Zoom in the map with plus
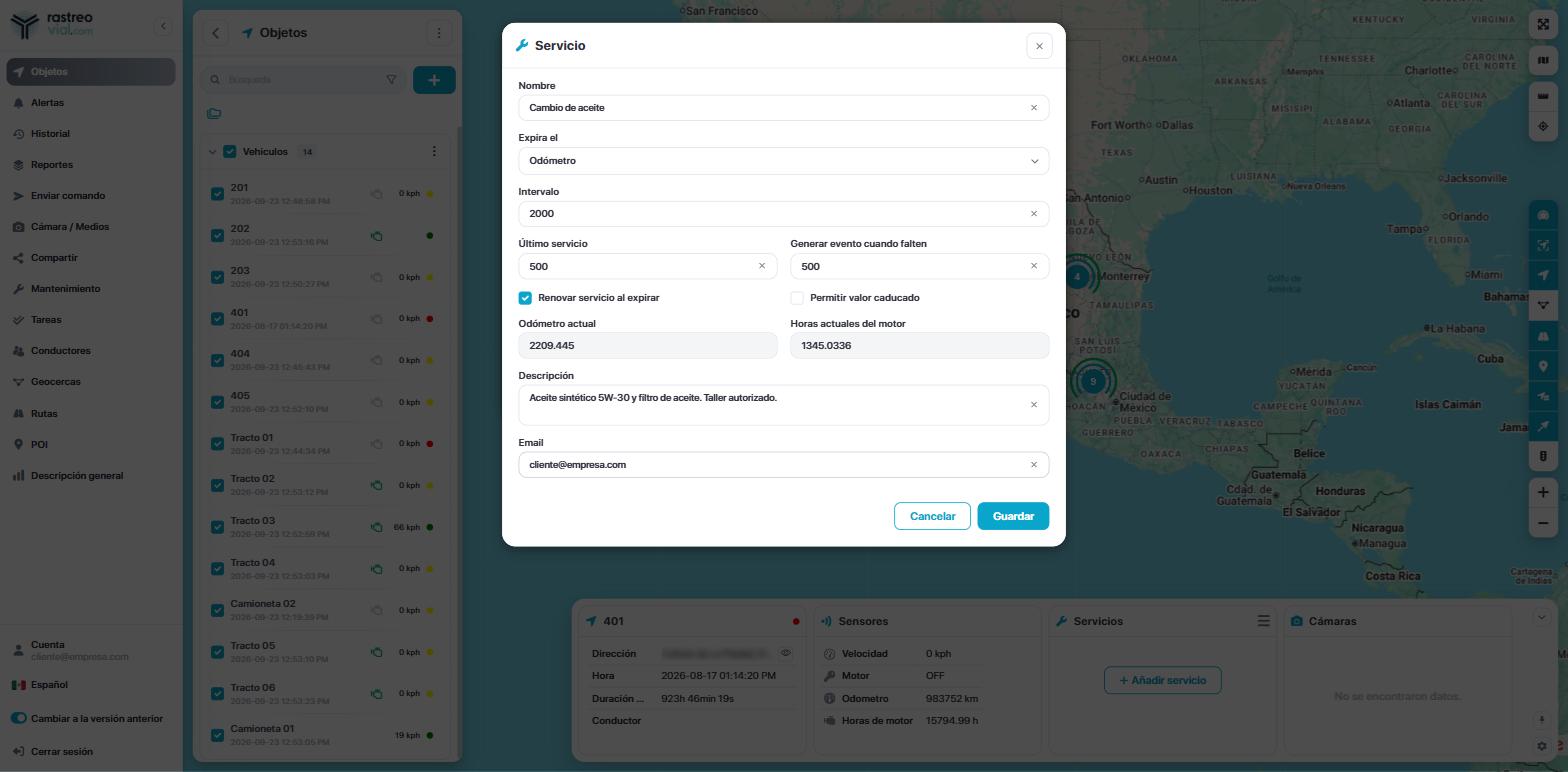The image size is (1568, 772). tap(1543, 492)
